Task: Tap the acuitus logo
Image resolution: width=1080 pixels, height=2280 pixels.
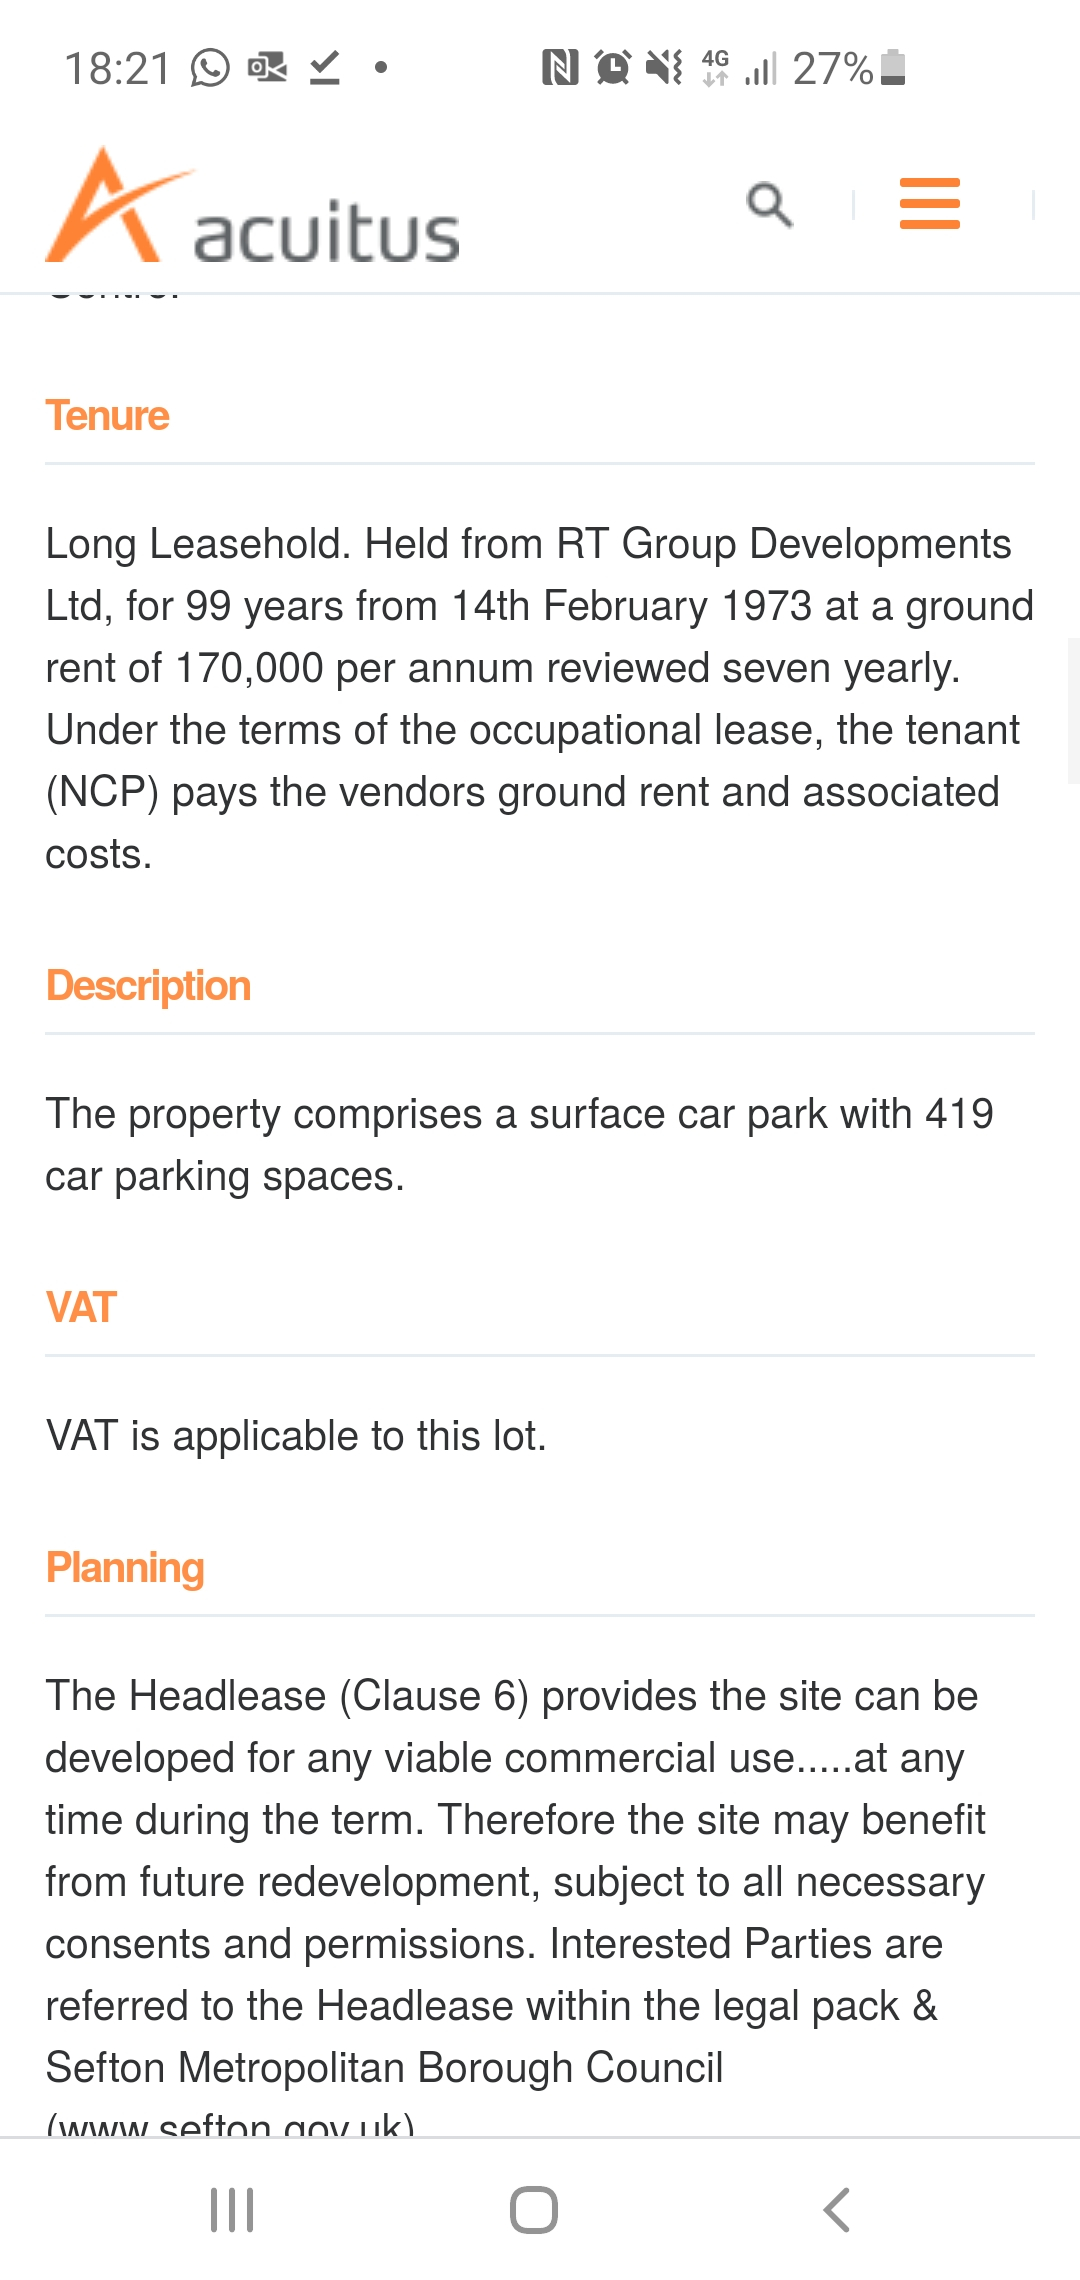Action: click(x=253, y=208)
